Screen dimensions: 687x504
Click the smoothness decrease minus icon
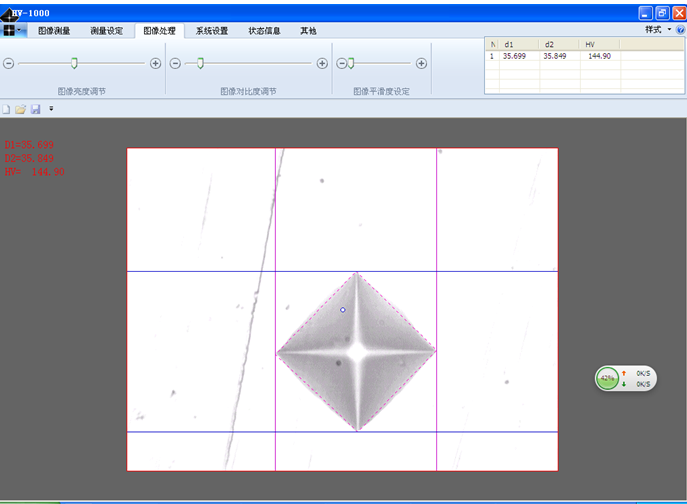(341, 63)
